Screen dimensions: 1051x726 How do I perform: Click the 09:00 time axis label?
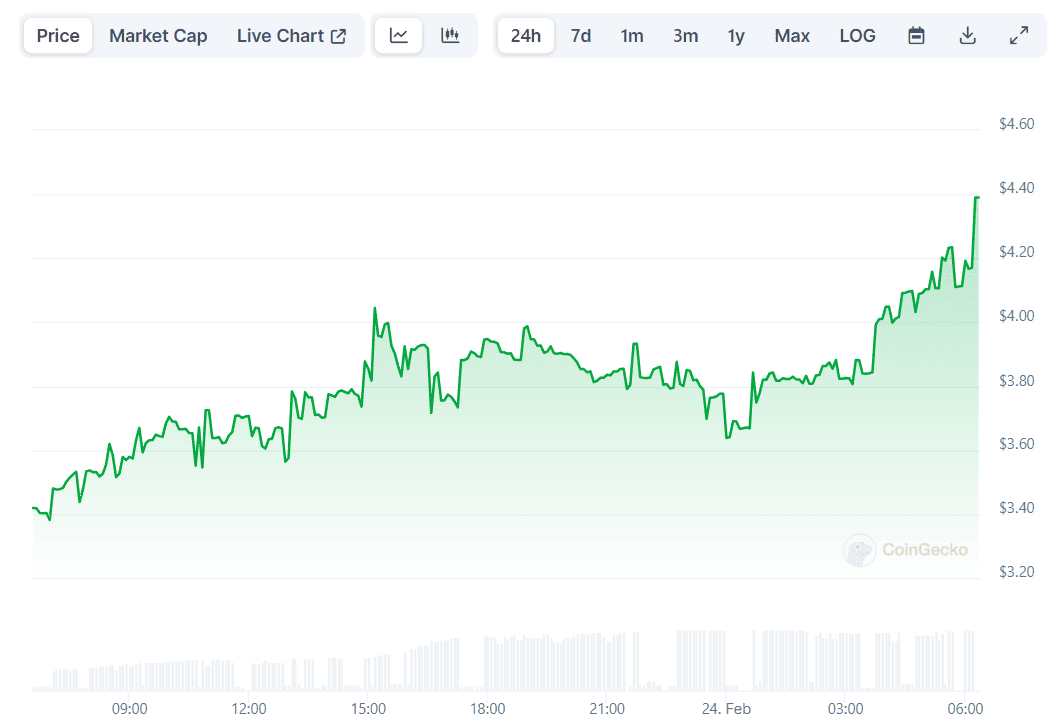point(129,709)
